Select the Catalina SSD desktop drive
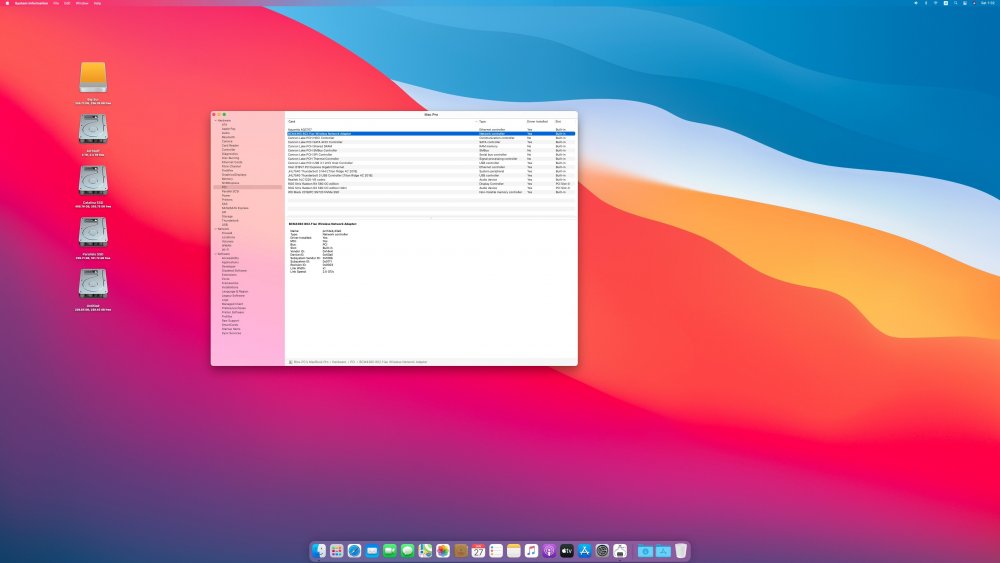Screen dimensions: 1000x563 point(93,180)
